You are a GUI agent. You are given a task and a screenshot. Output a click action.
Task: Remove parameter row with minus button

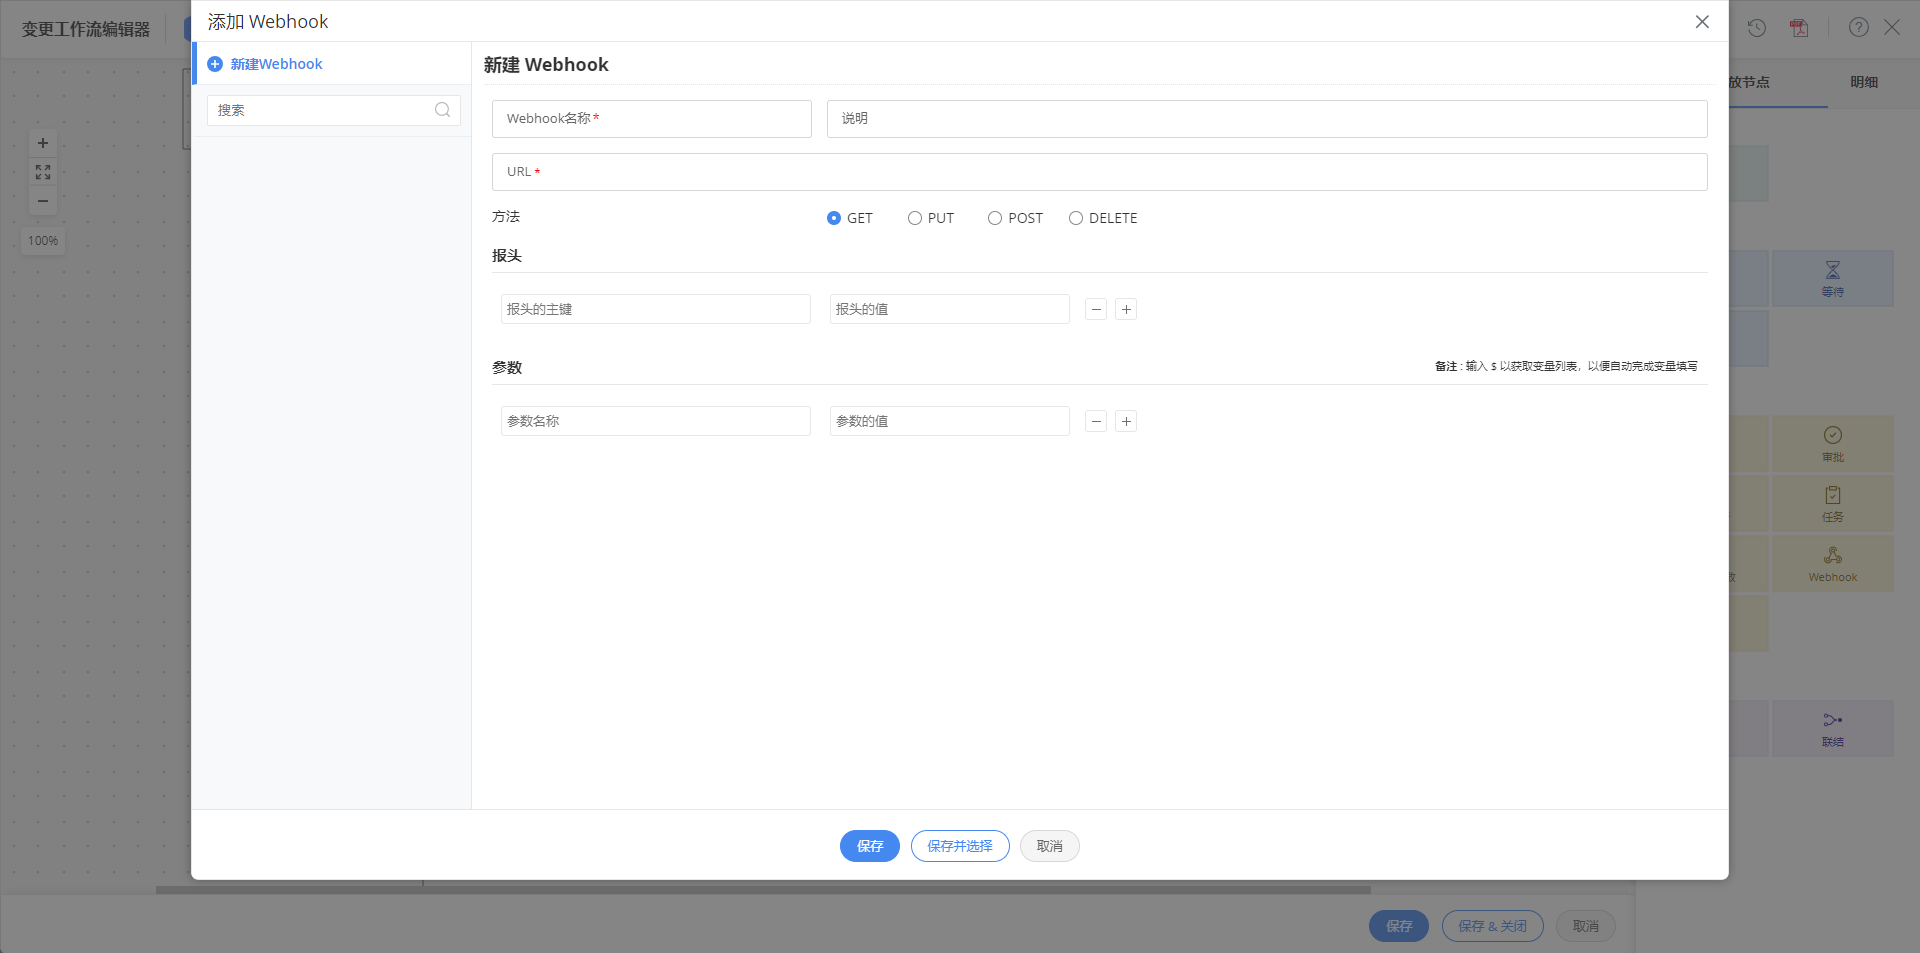pyautogui.click(x=1096, y=421)
